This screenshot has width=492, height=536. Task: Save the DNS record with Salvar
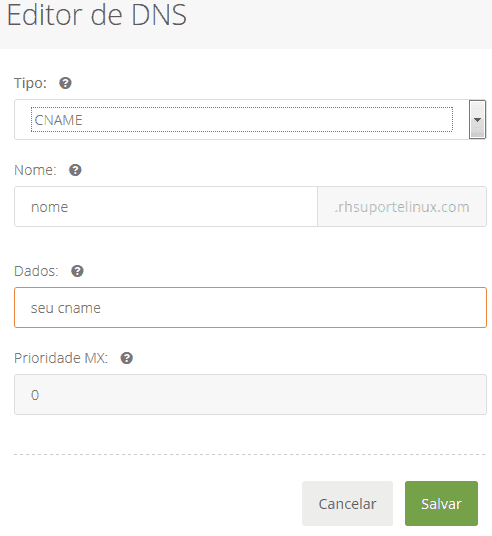[441, 504]
